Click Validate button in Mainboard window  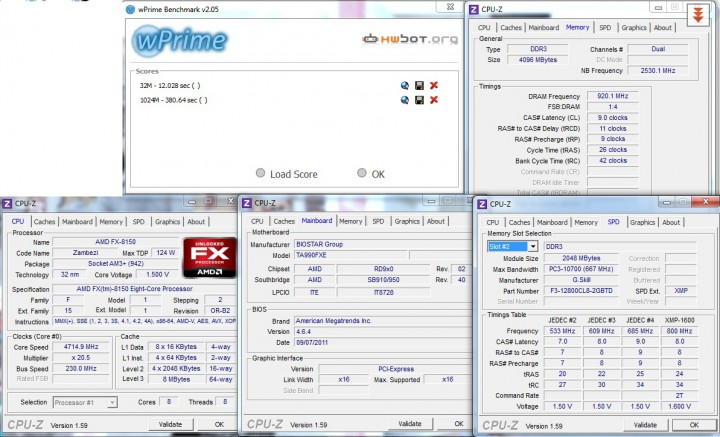coord(410,424)
